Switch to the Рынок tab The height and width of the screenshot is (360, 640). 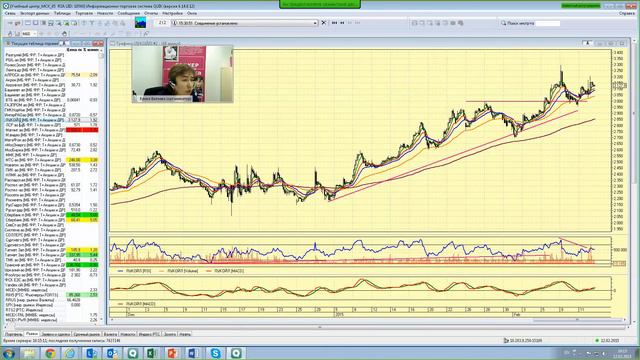coord(31,334)
